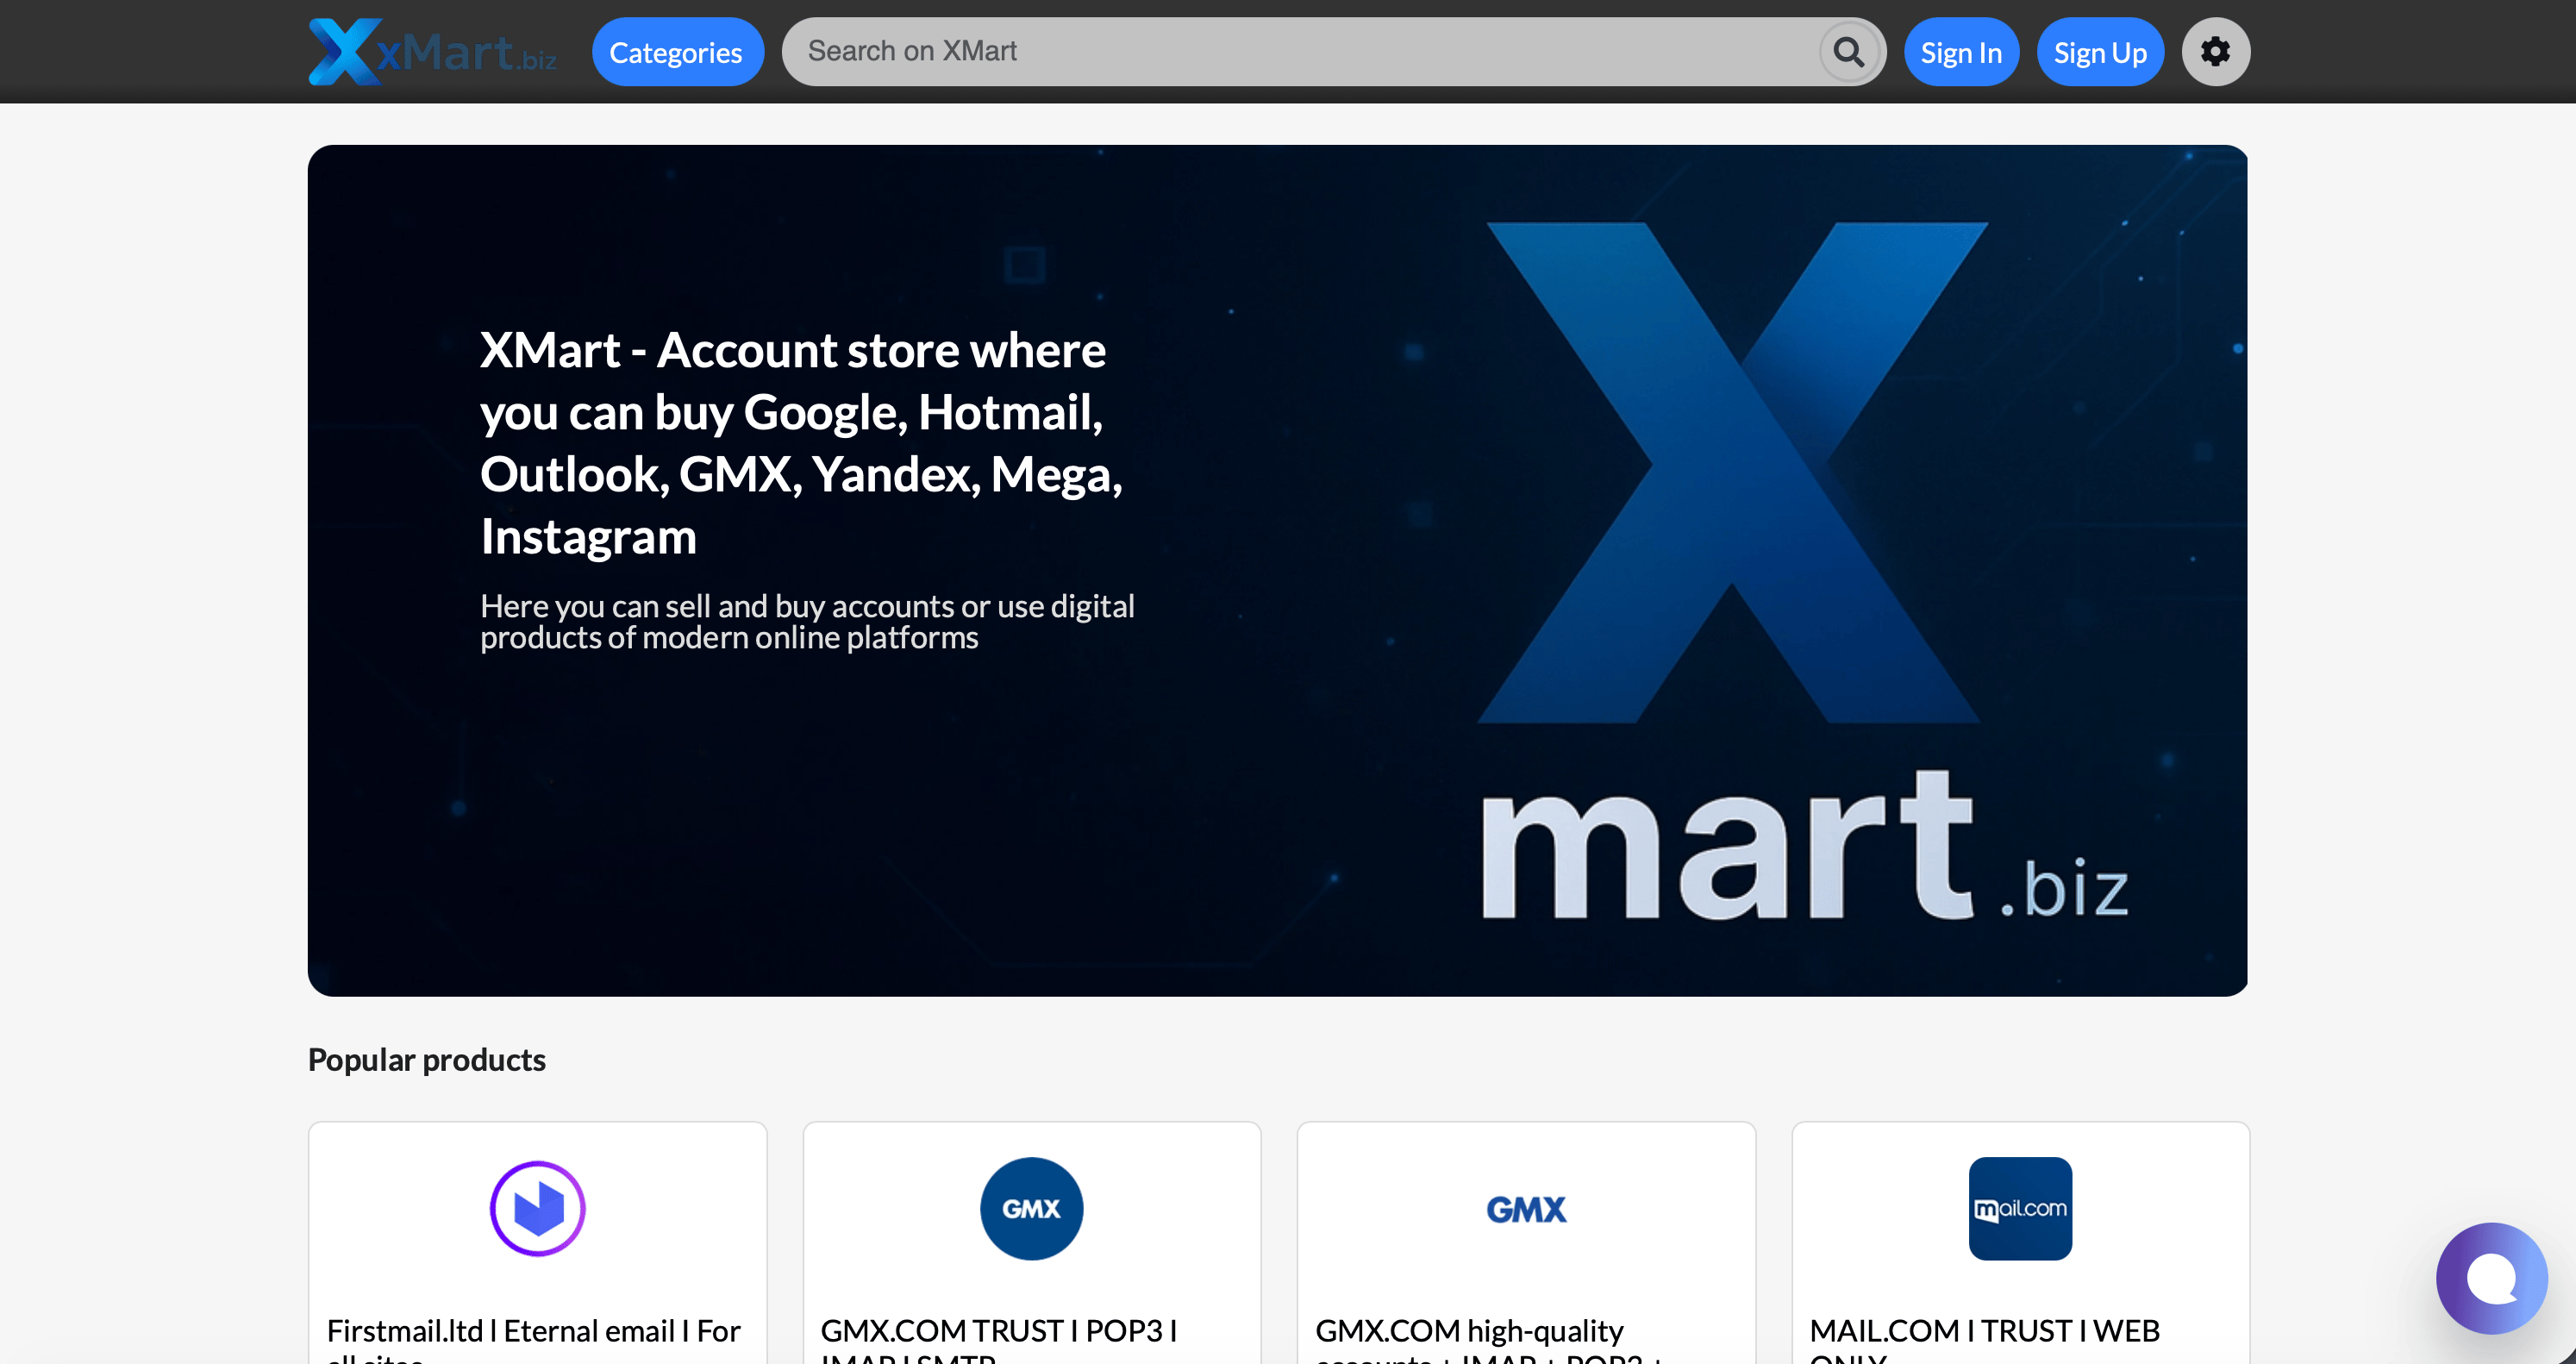2576x1364 pixels.
Task: Click the XMart hero banner image
Action: [x=1277, y=570]
